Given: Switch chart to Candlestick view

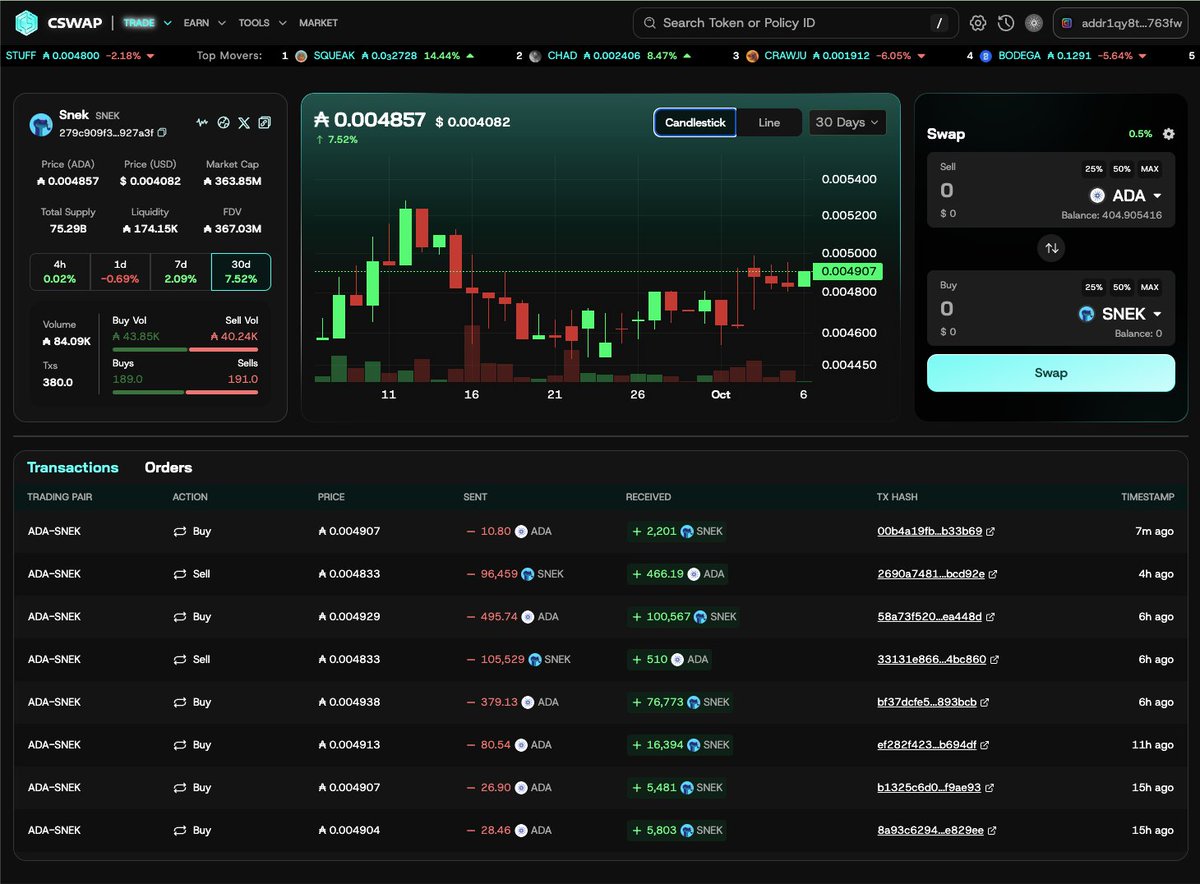Looking at the screenshot, I should point(695,123).
